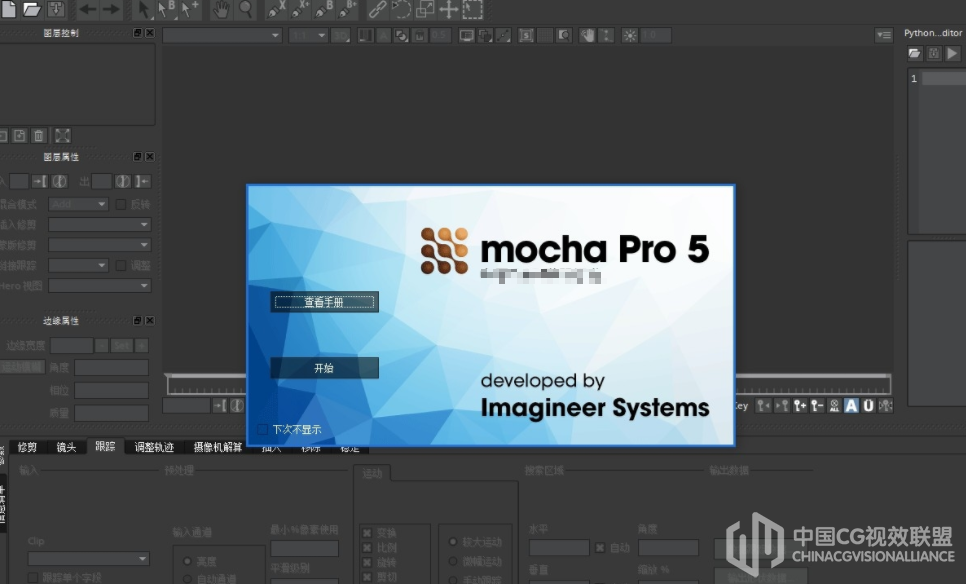This screenshot has width=966, height=584.
Task: Open the 运动 motion sub-tab
Action: (x=372, y=473)
